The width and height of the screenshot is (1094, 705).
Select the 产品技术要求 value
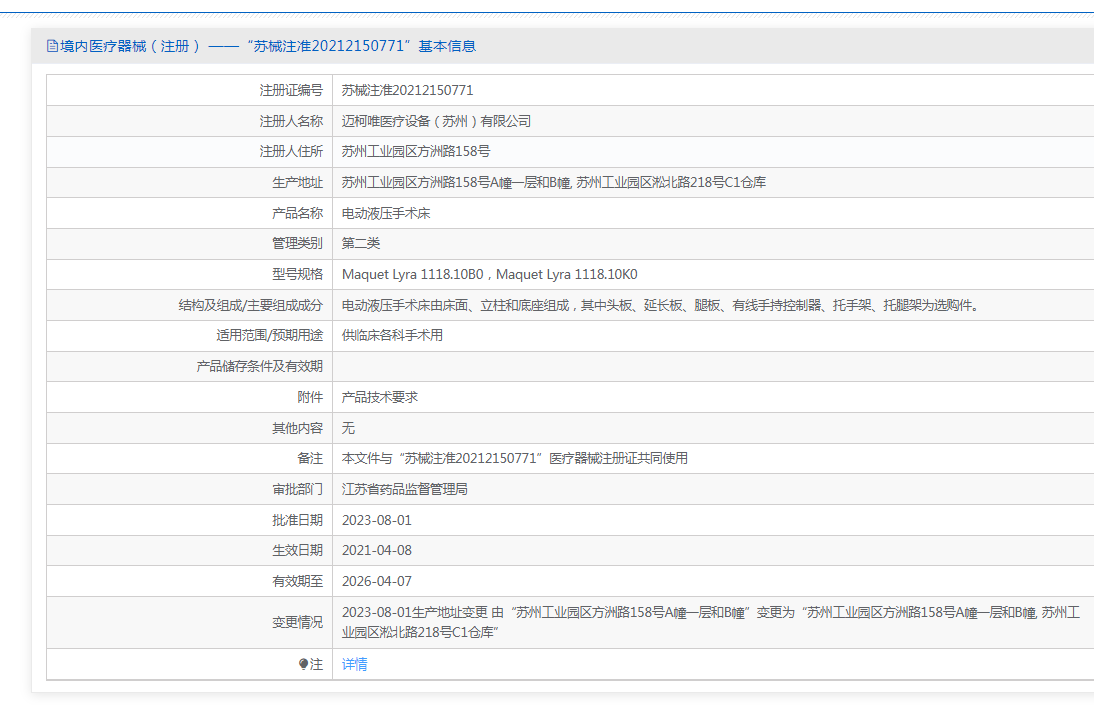[x=380, y=397]
